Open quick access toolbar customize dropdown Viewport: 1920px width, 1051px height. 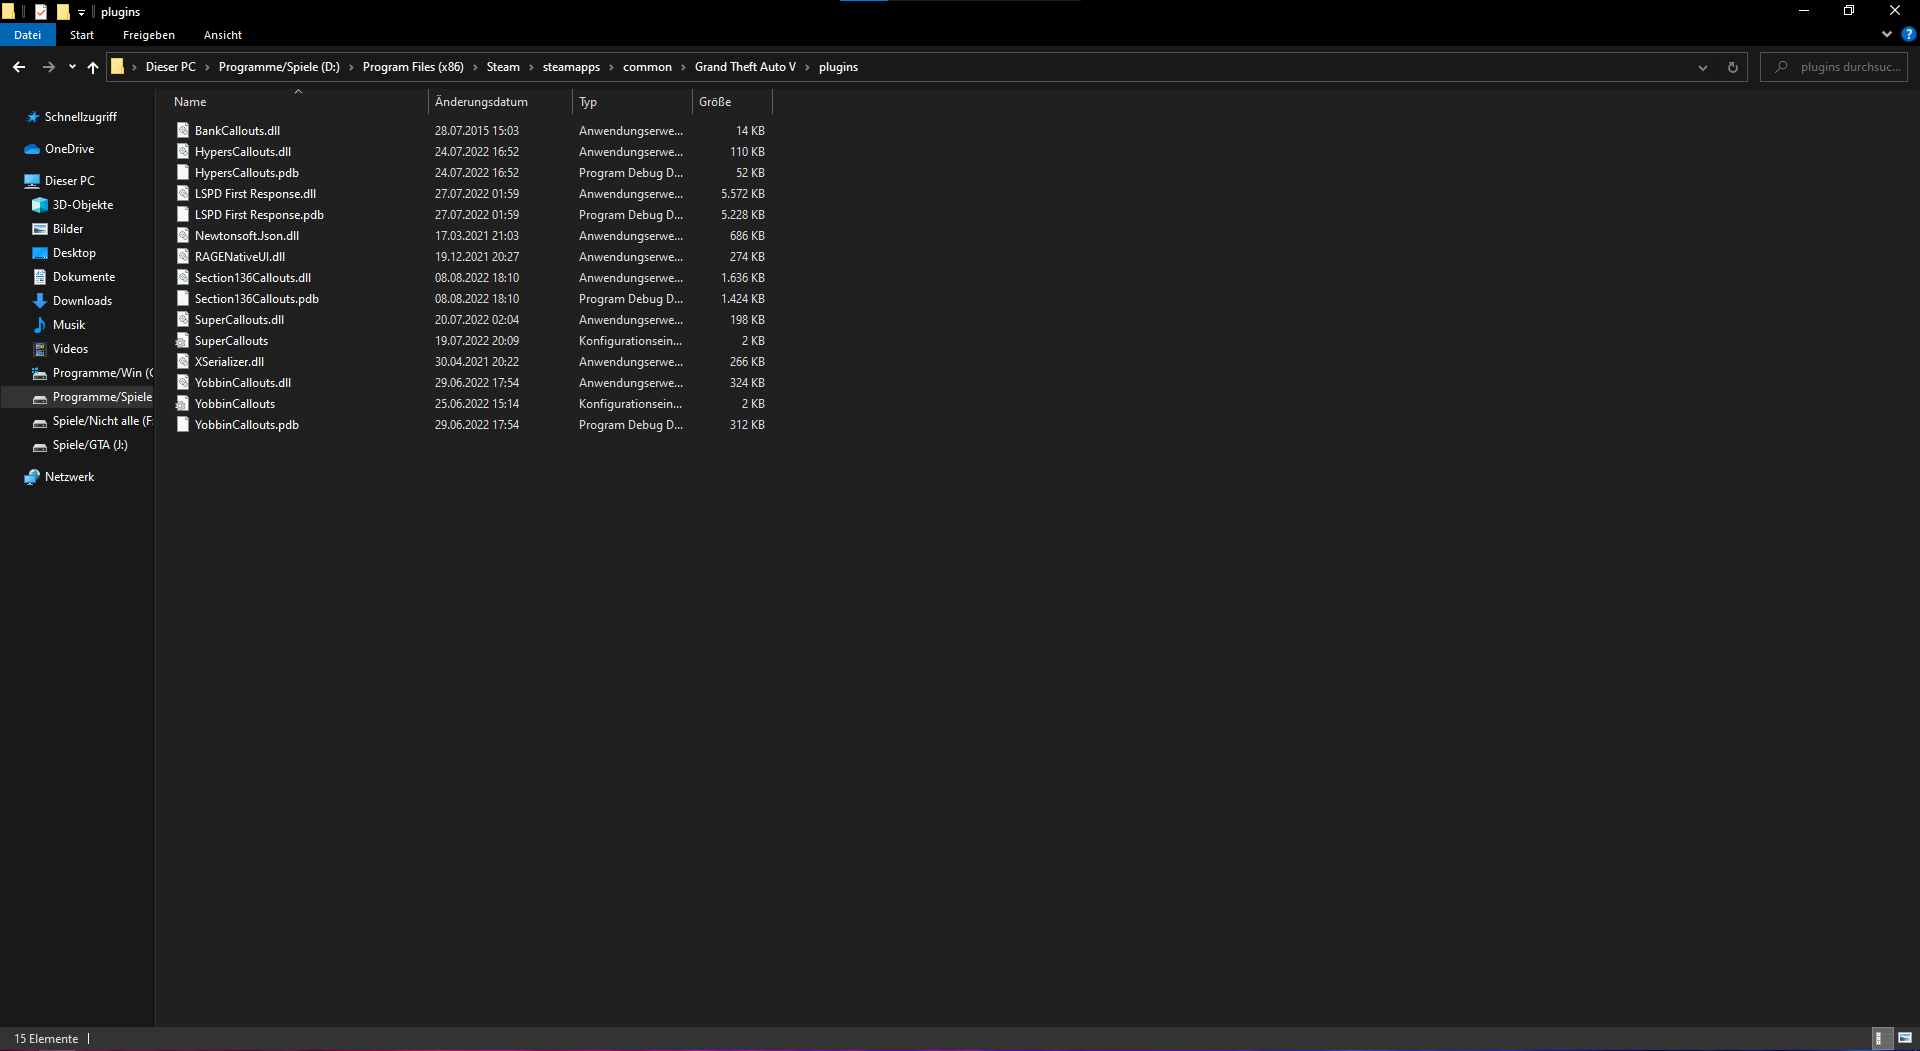(82, 12)
